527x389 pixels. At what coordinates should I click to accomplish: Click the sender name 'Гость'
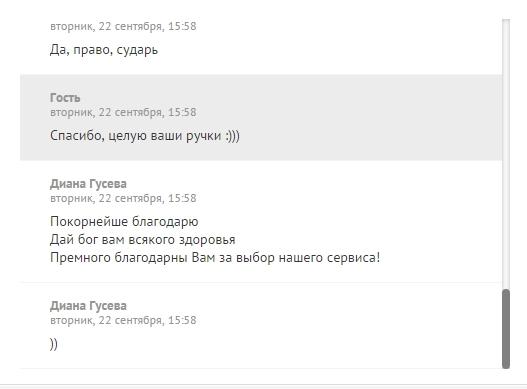pos(65,98)
